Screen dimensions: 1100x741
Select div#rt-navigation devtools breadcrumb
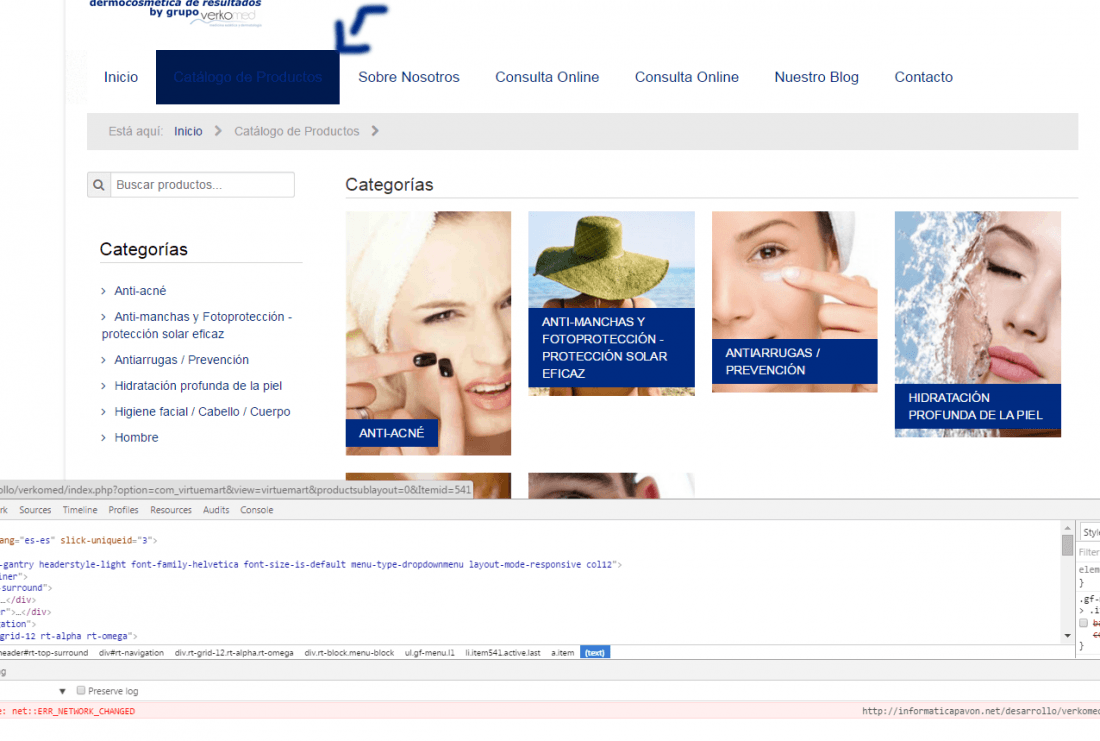131,653
